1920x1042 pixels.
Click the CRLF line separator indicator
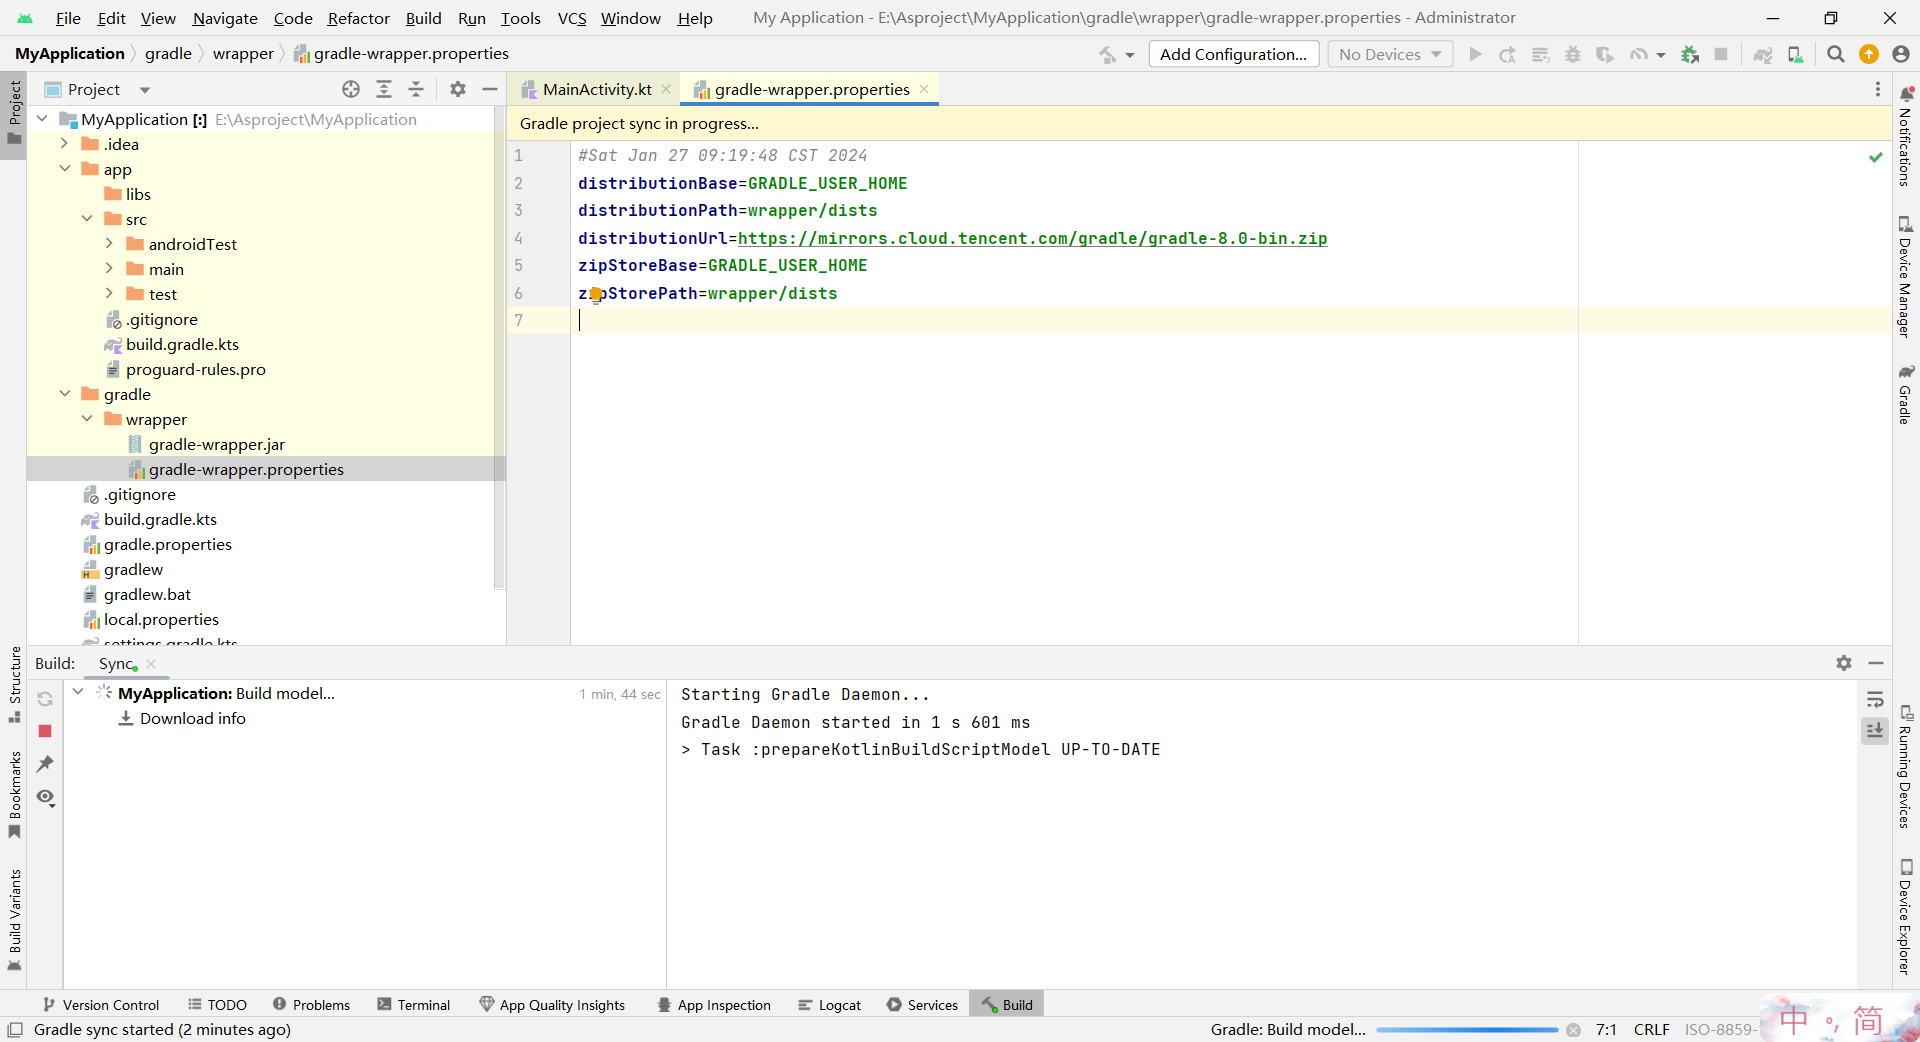pyautogui.click(x=1651, y=1030)
